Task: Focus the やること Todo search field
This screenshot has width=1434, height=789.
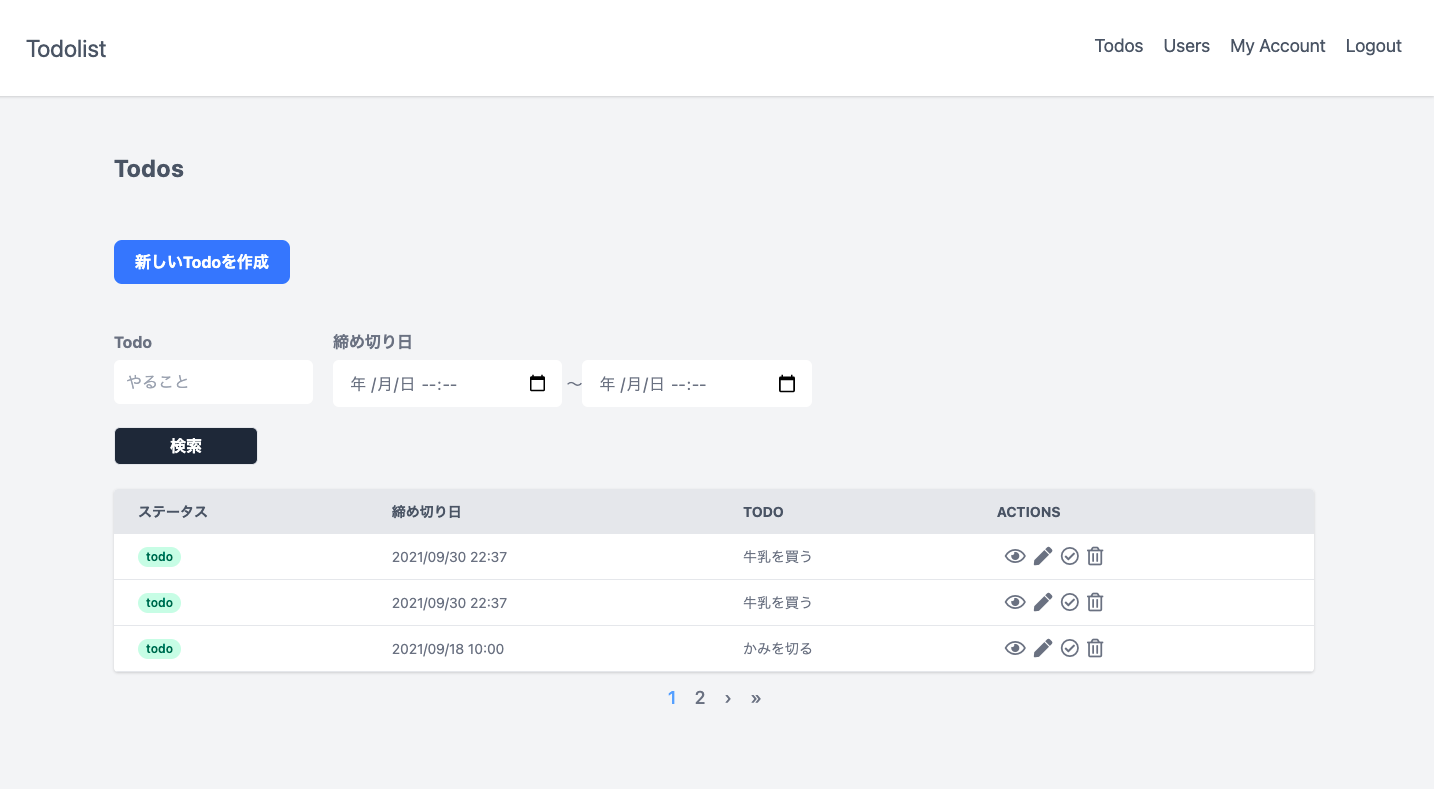Action: [x=213, y=382]
